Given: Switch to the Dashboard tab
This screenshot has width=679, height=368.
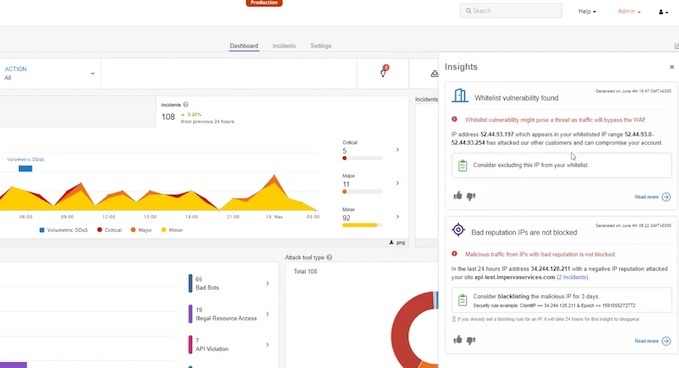Looking at the screenshot, I should 244,46.
